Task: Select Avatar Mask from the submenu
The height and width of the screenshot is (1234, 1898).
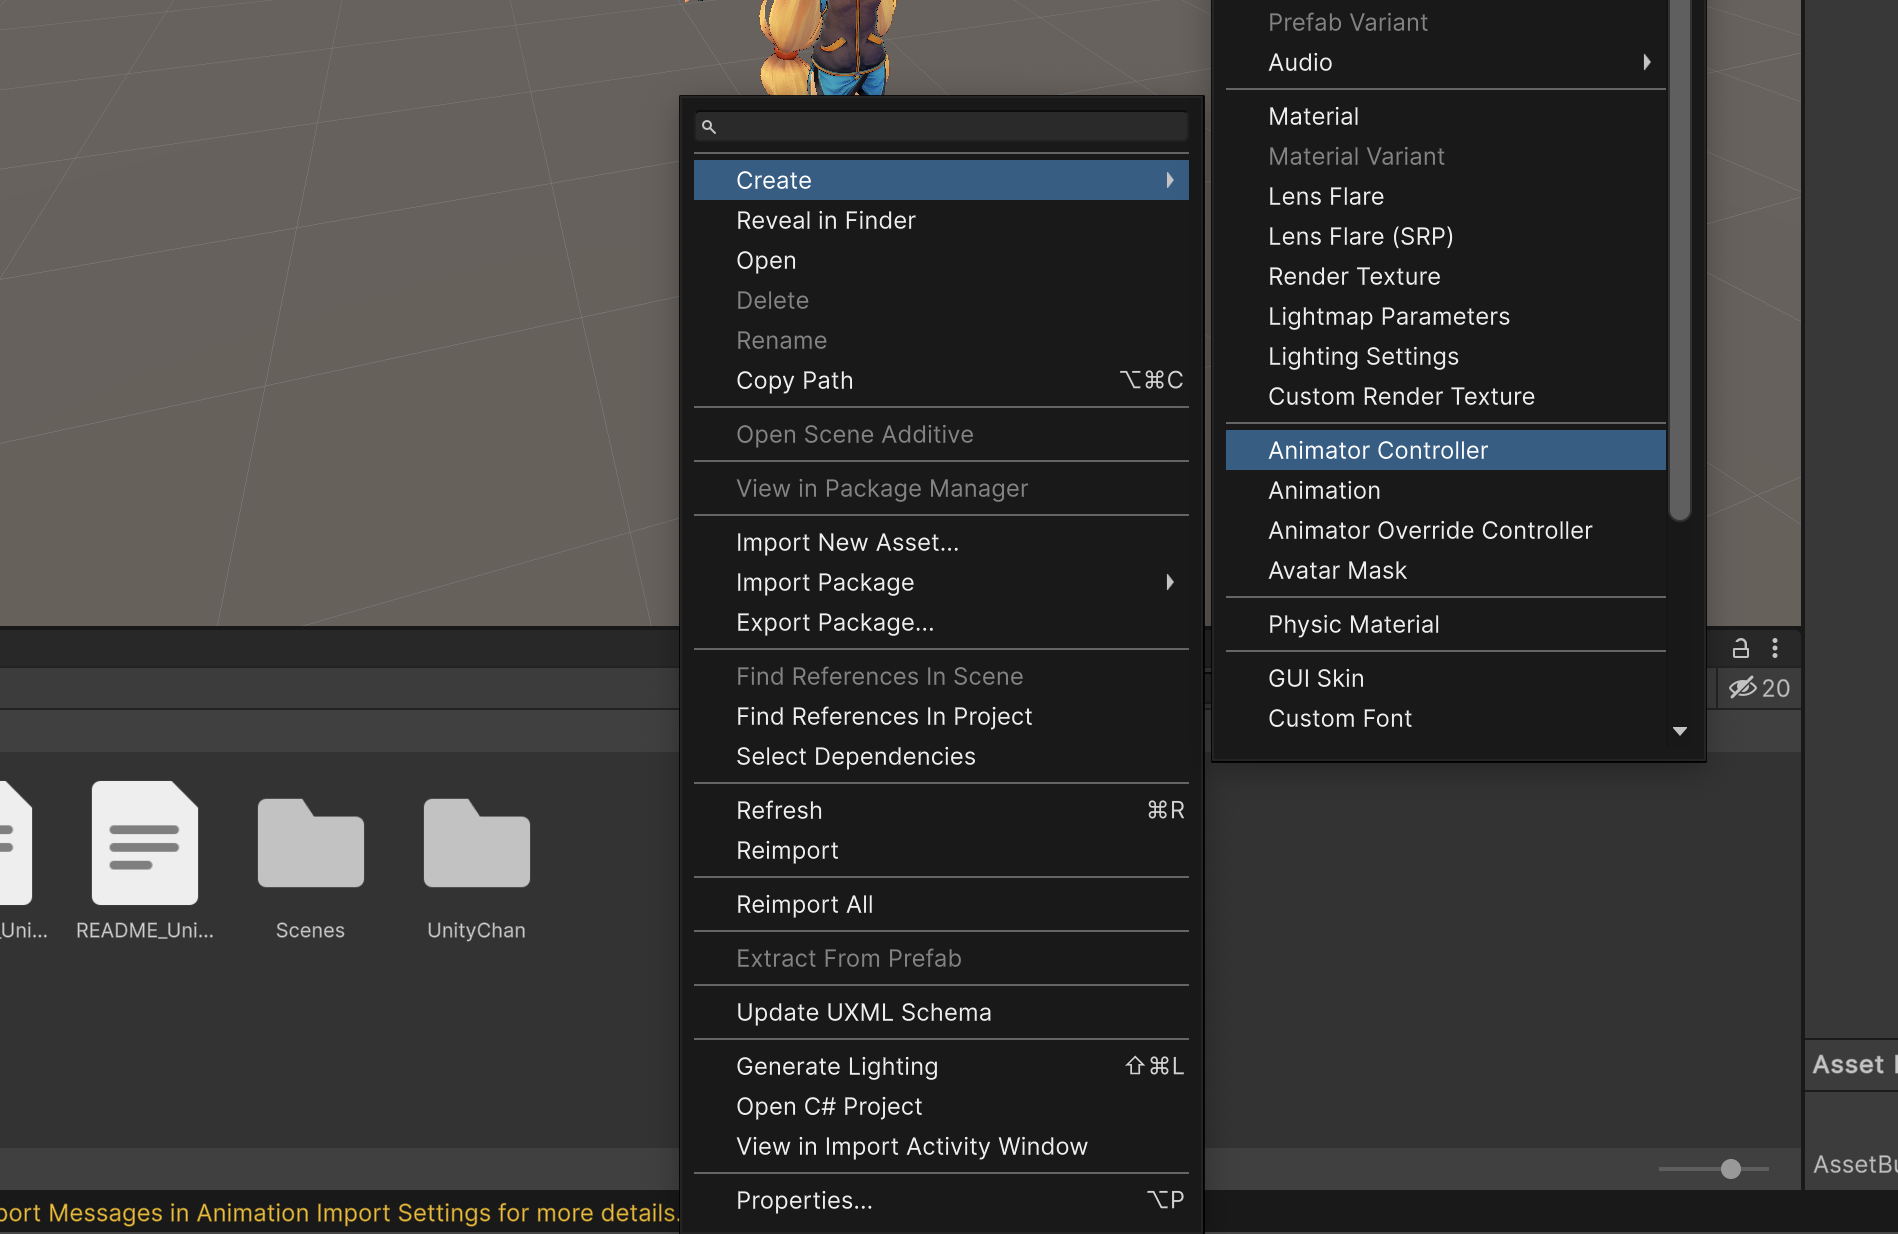Action: pyautogui.click(x=1336, y=570)
